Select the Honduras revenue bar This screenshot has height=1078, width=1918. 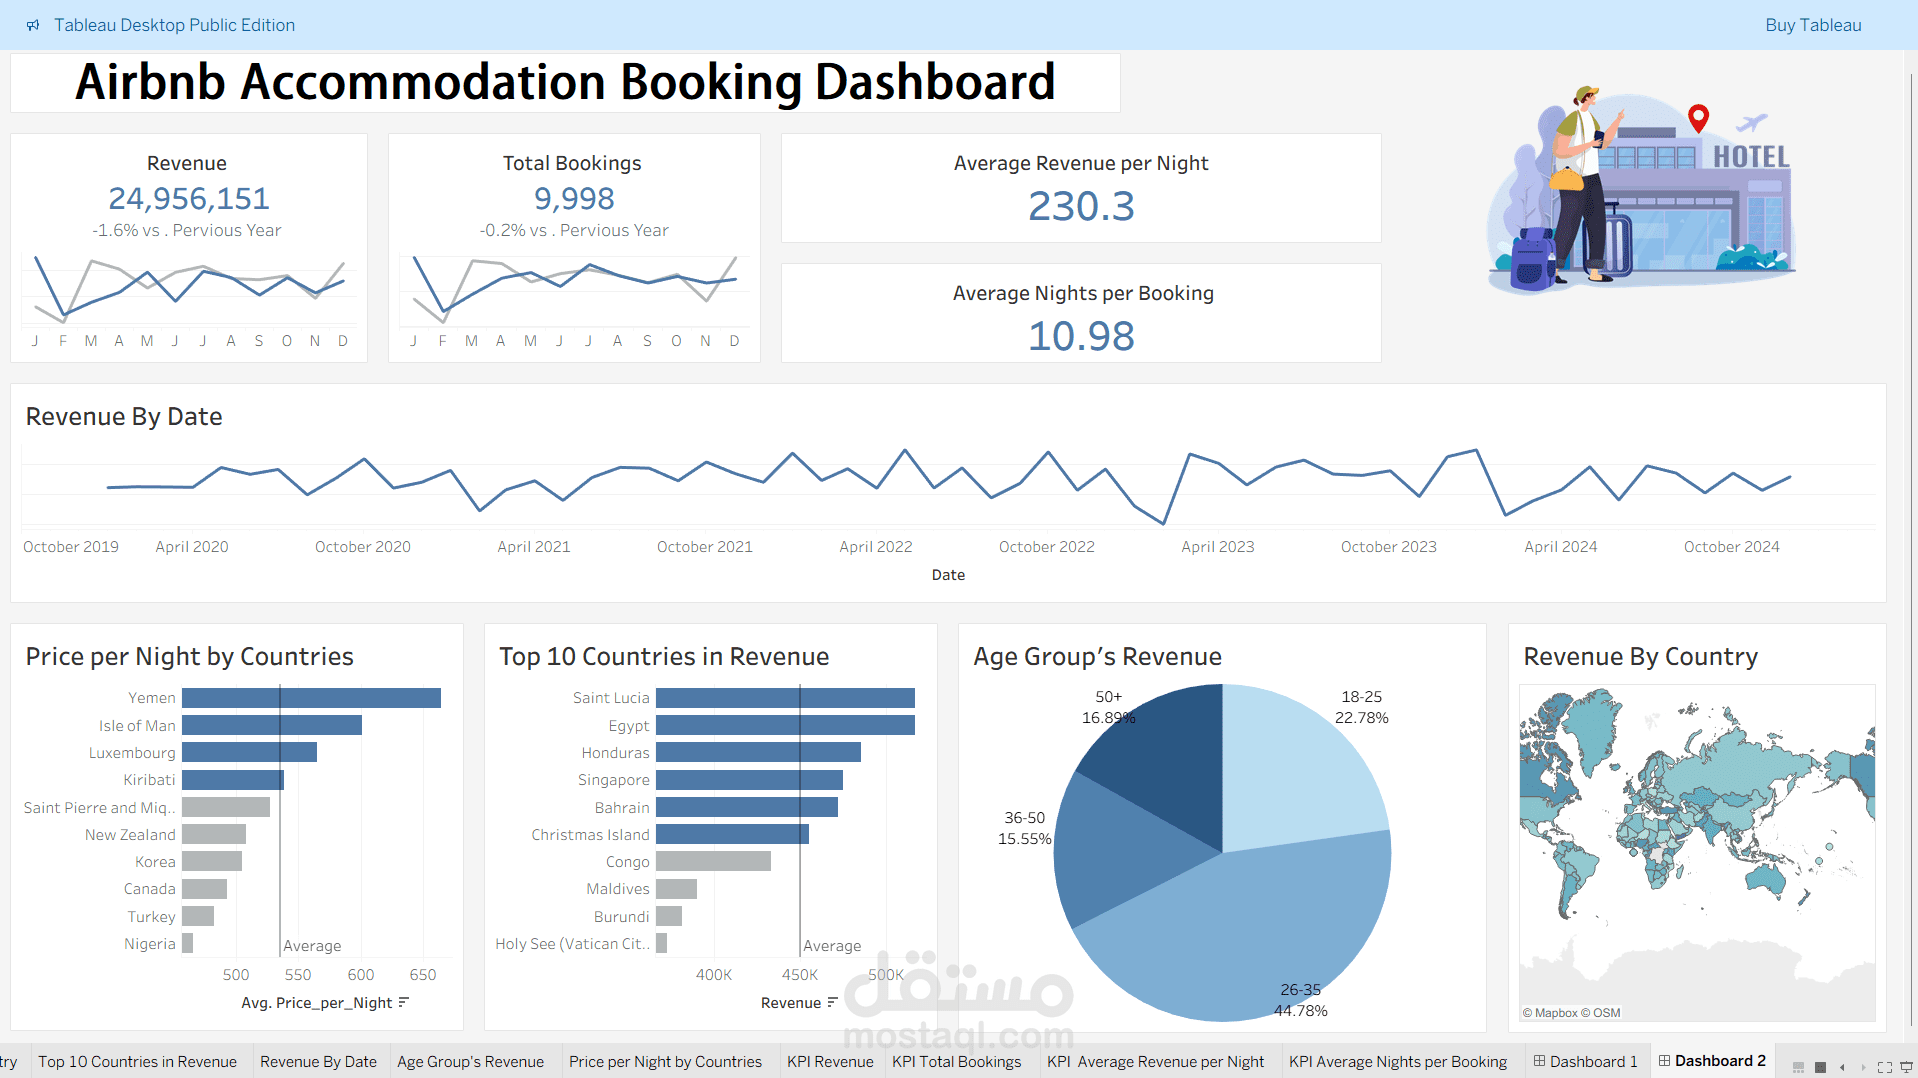pos(758,752)
